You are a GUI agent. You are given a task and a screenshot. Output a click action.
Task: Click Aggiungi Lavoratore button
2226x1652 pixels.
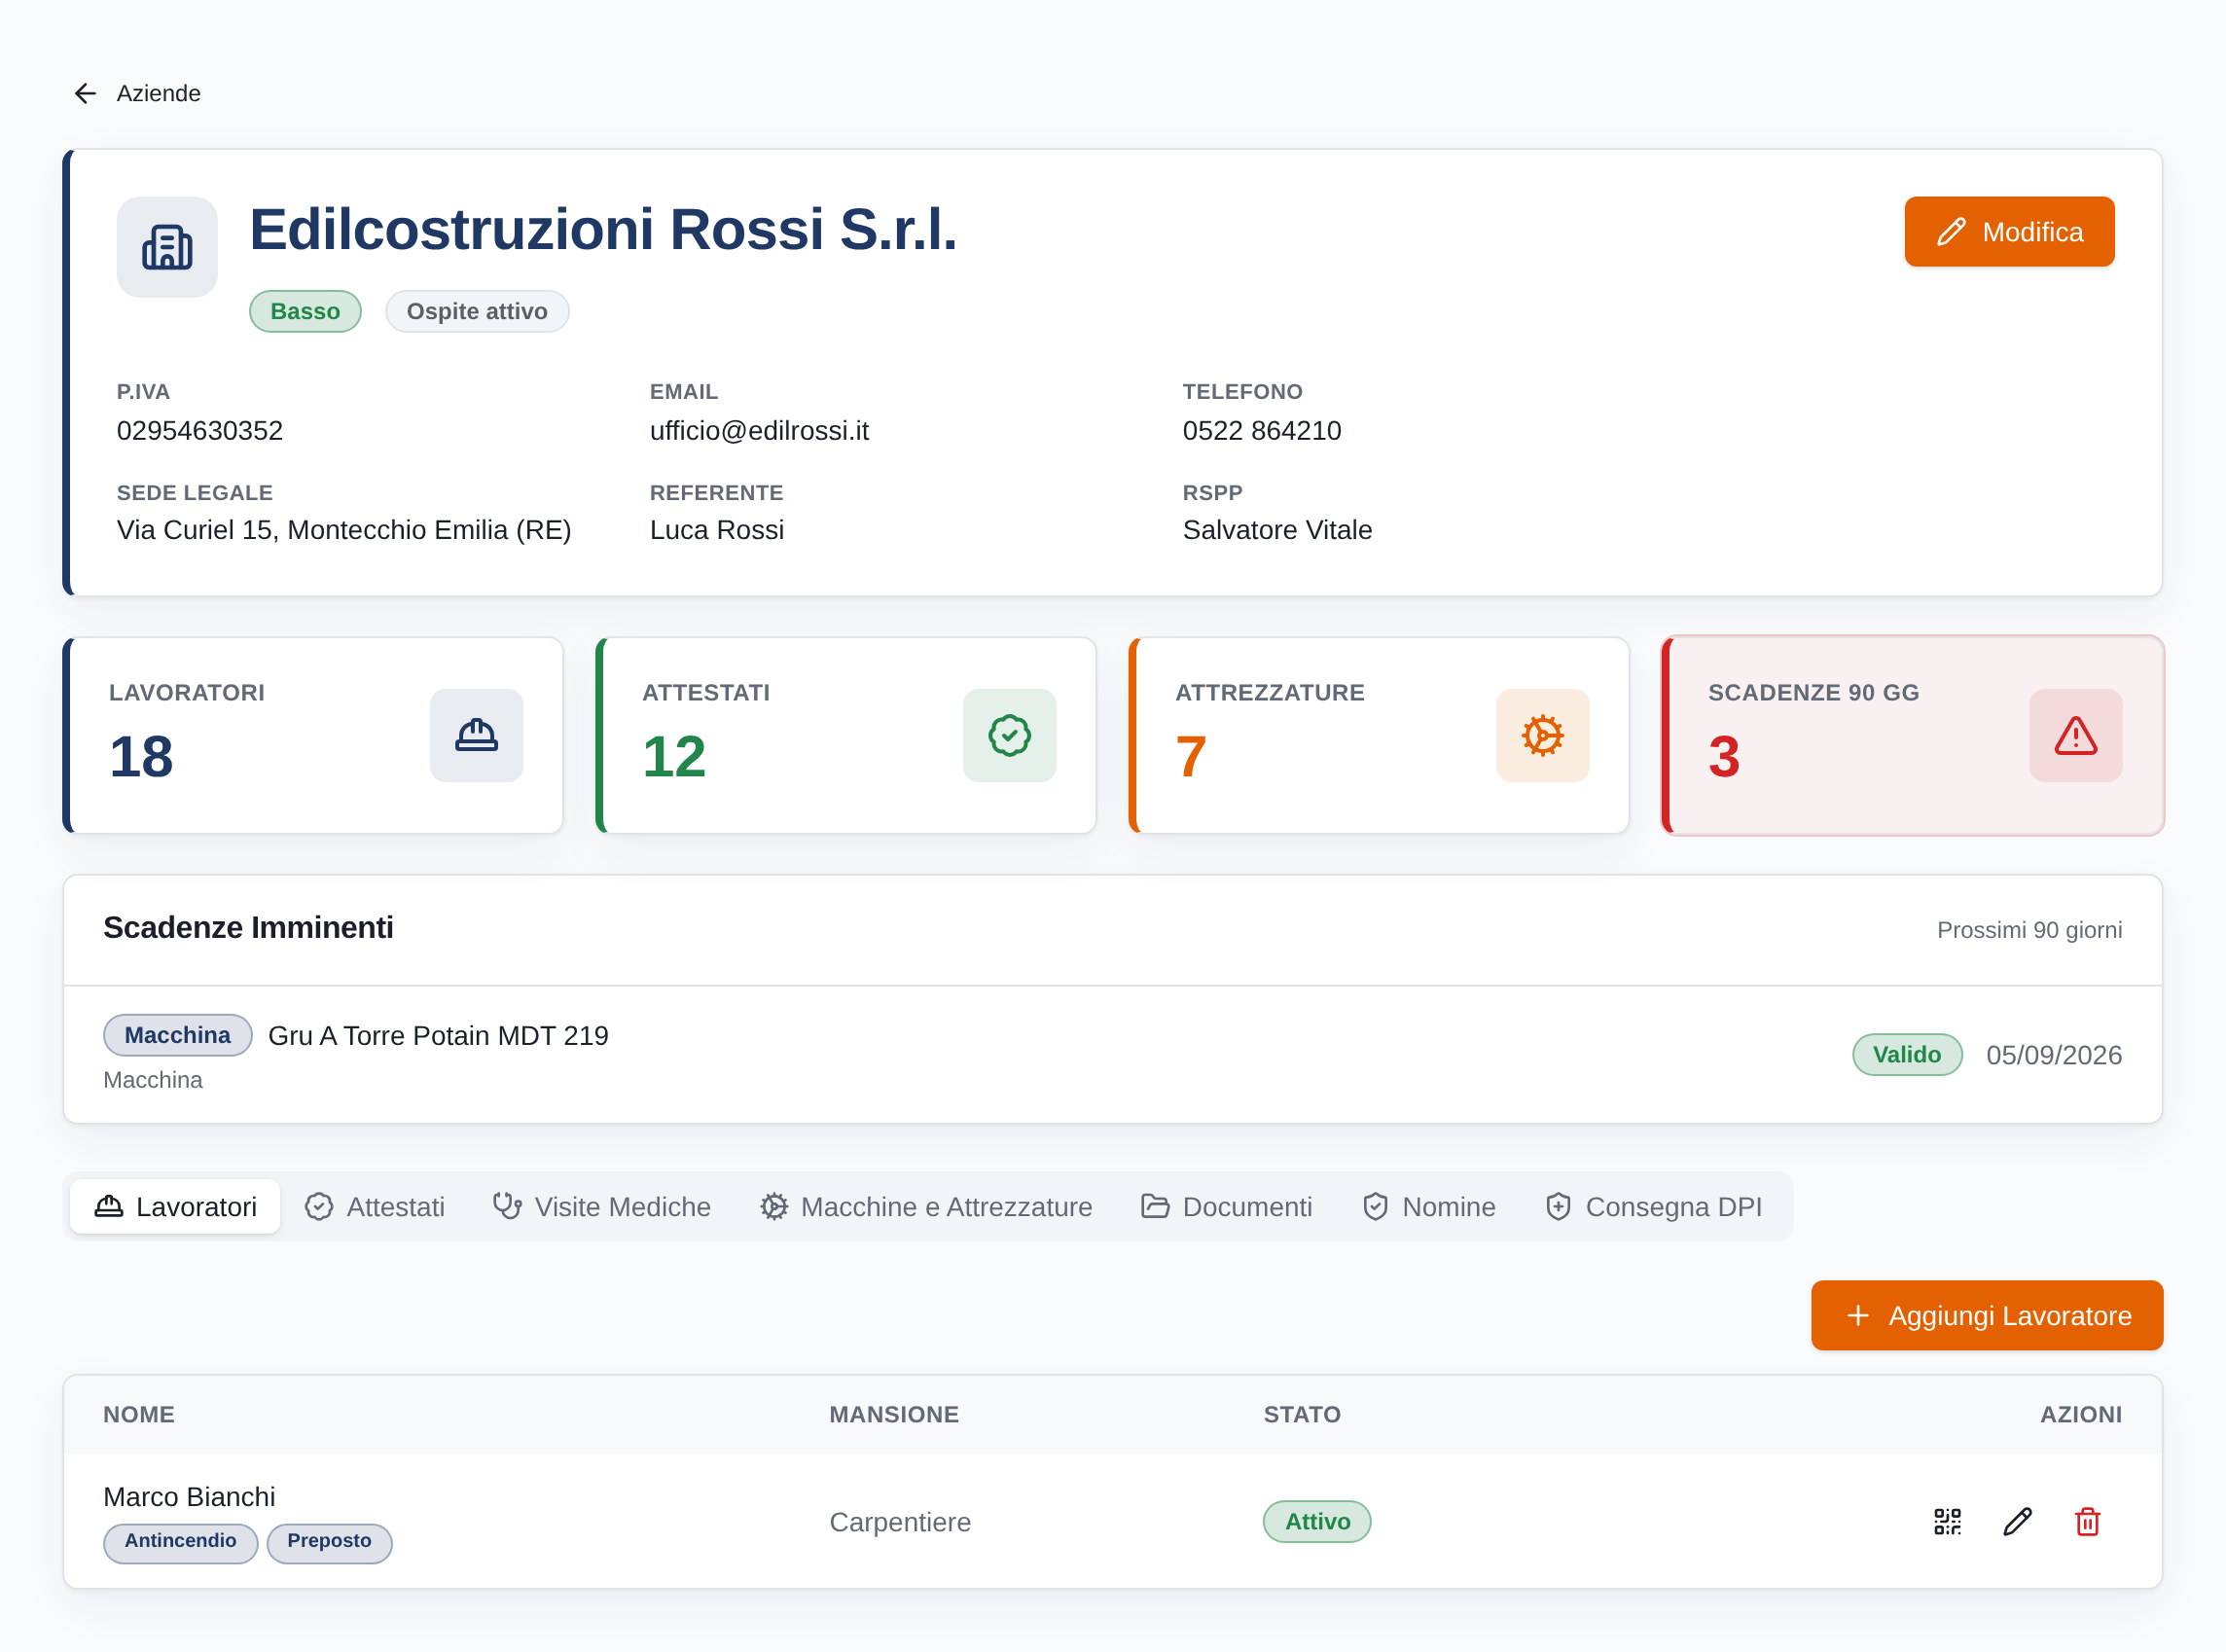point(1986,1315)
